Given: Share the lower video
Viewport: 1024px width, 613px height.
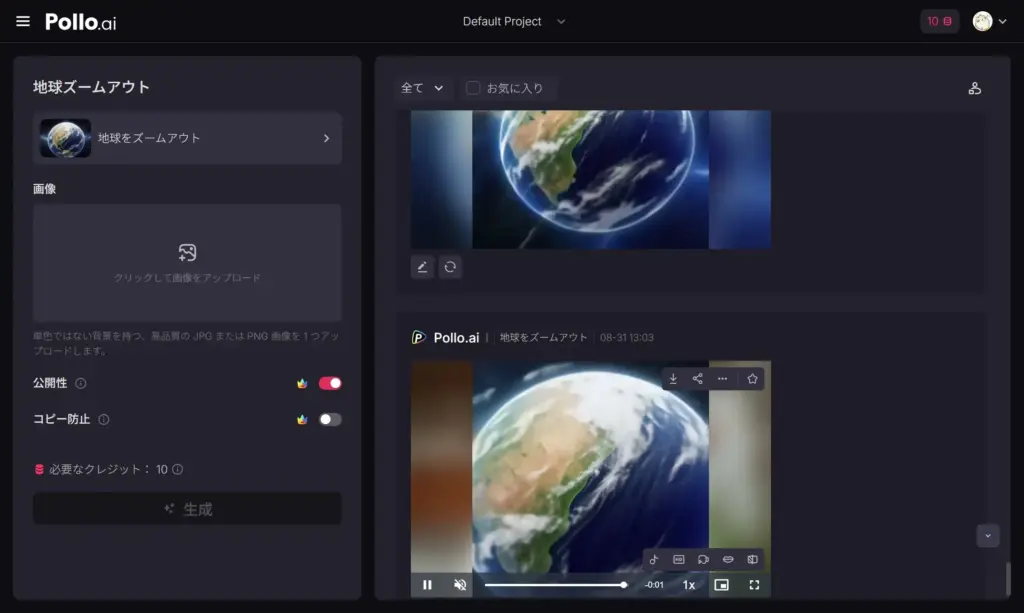Looking at the screenshot, I should coord(697,379).
